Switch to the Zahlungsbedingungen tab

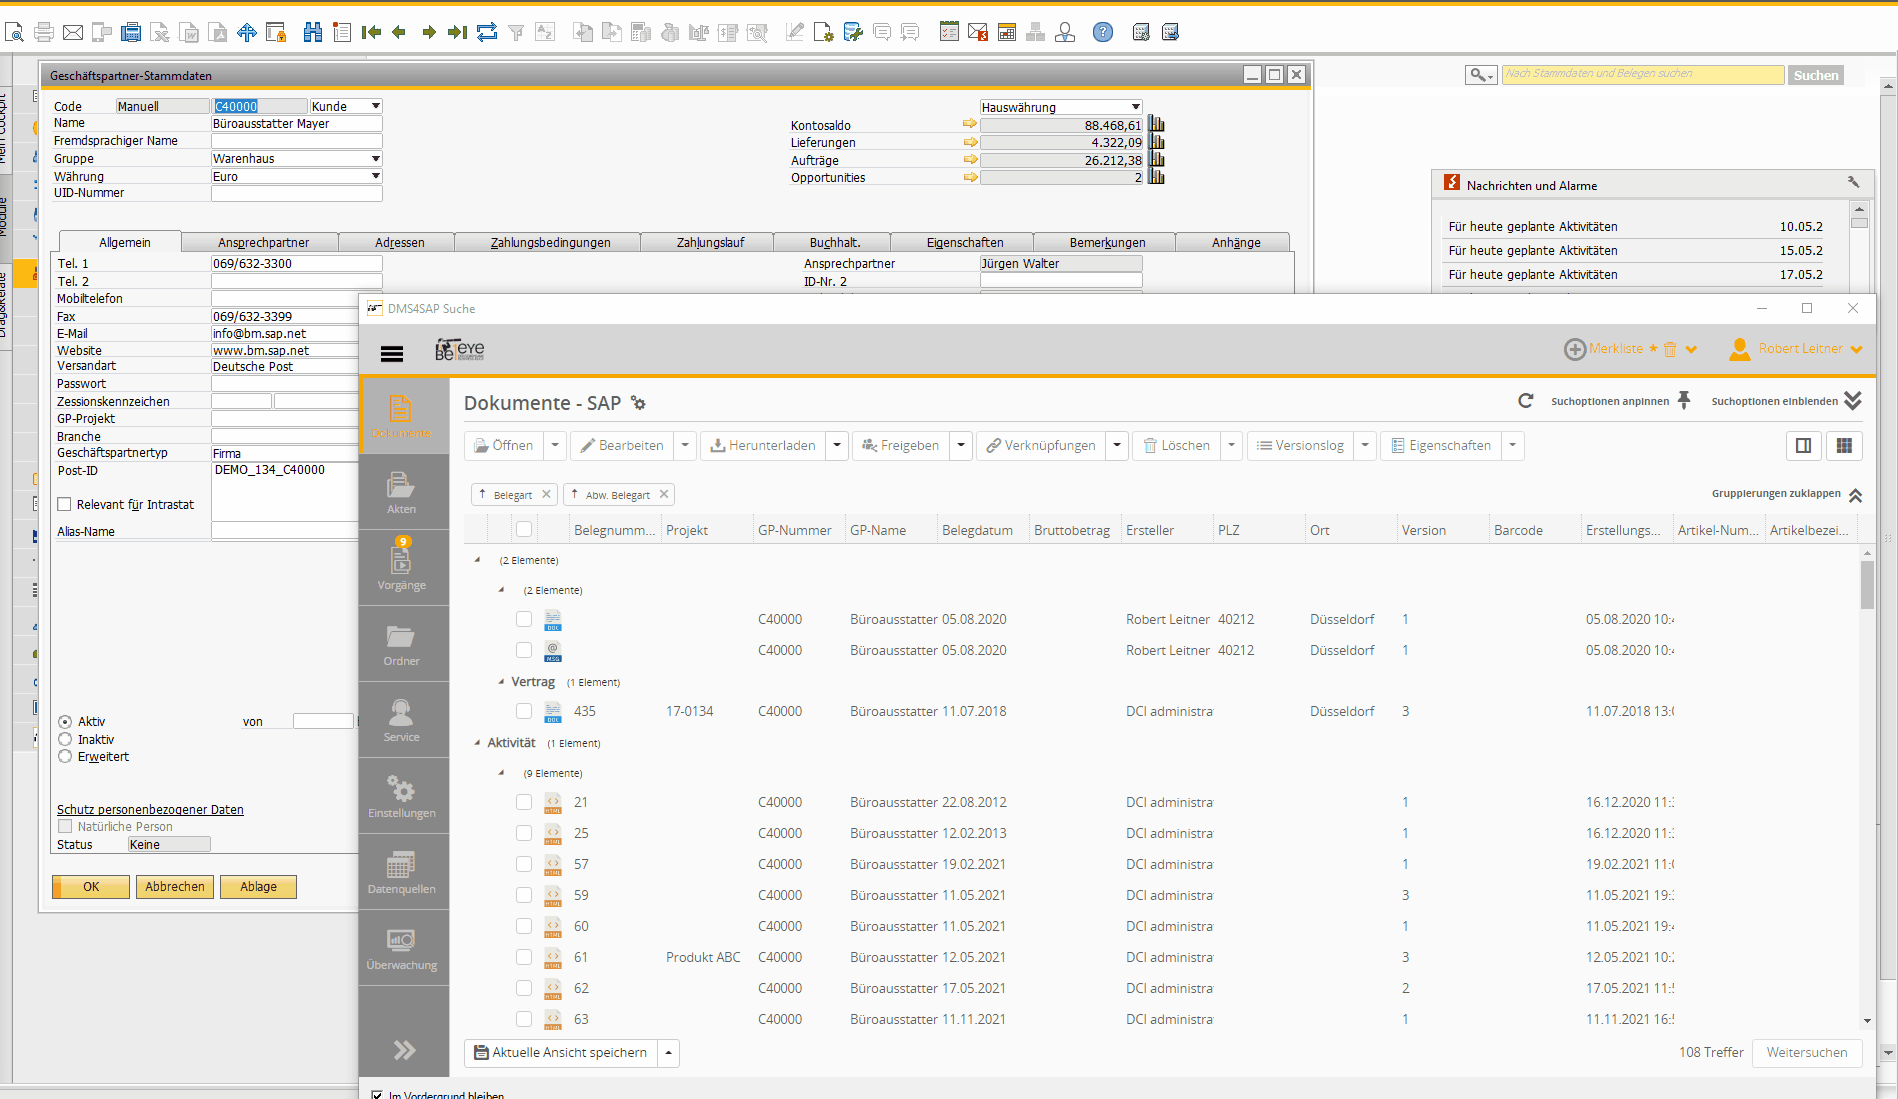click(x=549, y=243)
